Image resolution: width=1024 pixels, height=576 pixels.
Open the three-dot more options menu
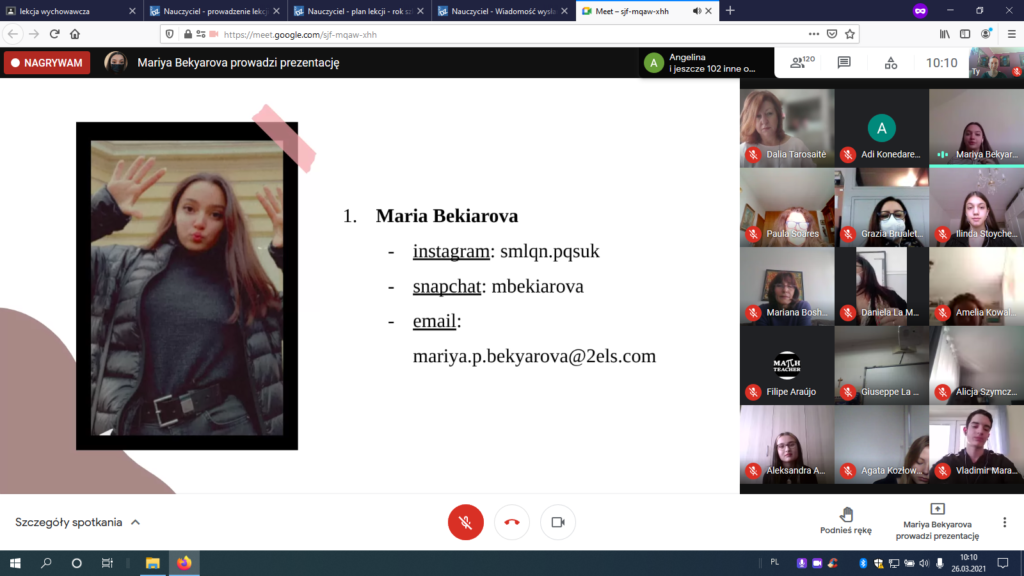click(1005, 522)
